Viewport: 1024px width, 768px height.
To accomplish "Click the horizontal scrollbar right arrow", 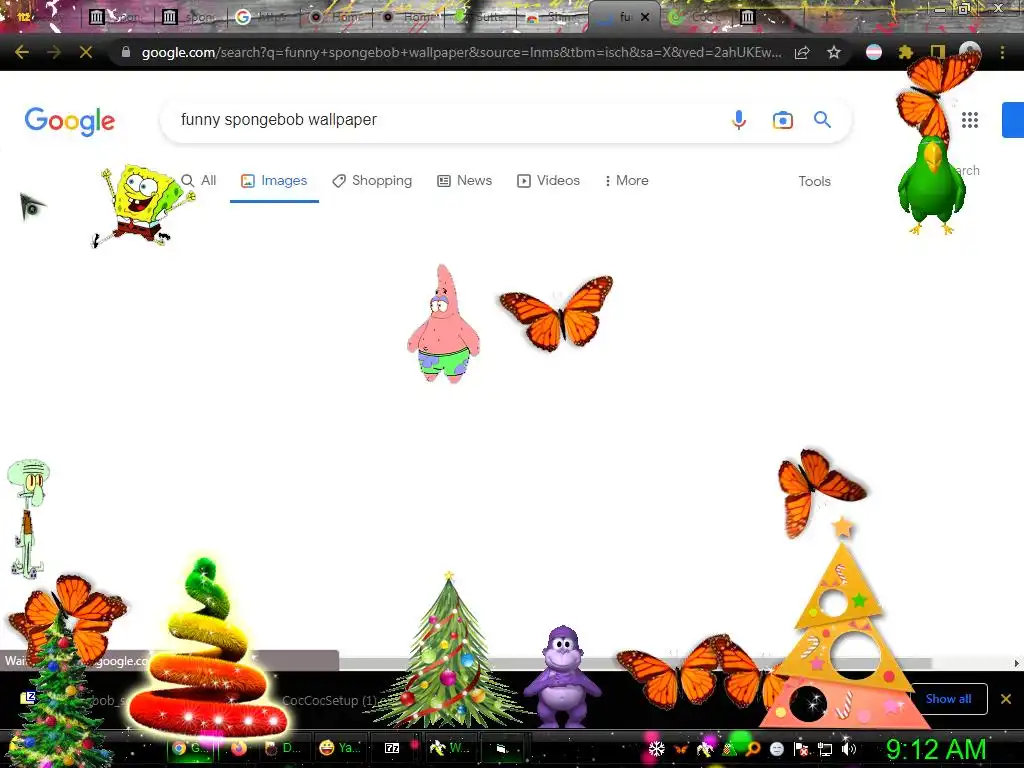I will 1016,664.
